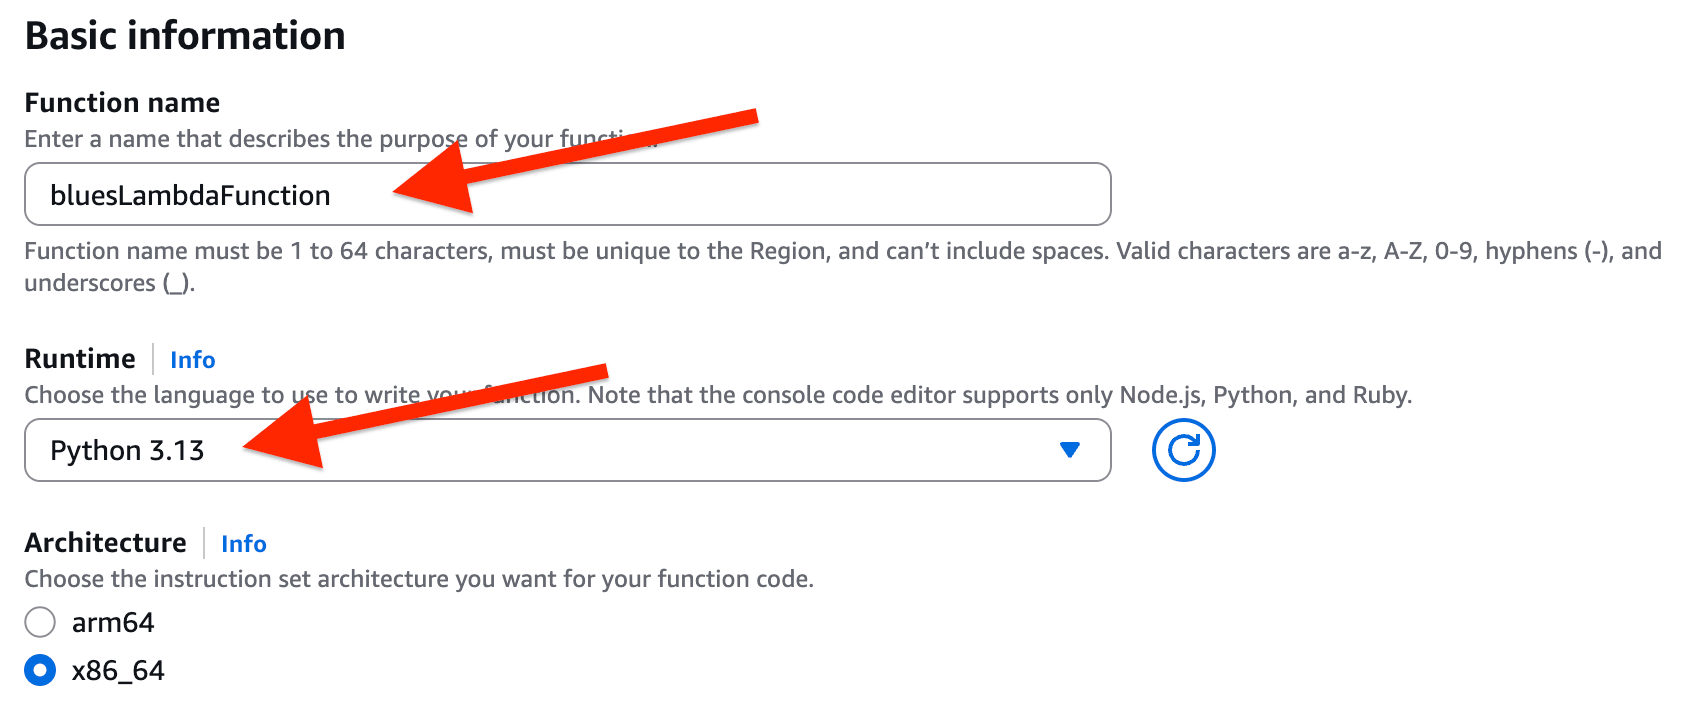Click the Runtime section label
Screen dimensions: 1692x722
pyautogui.click(x=80, y=359)
